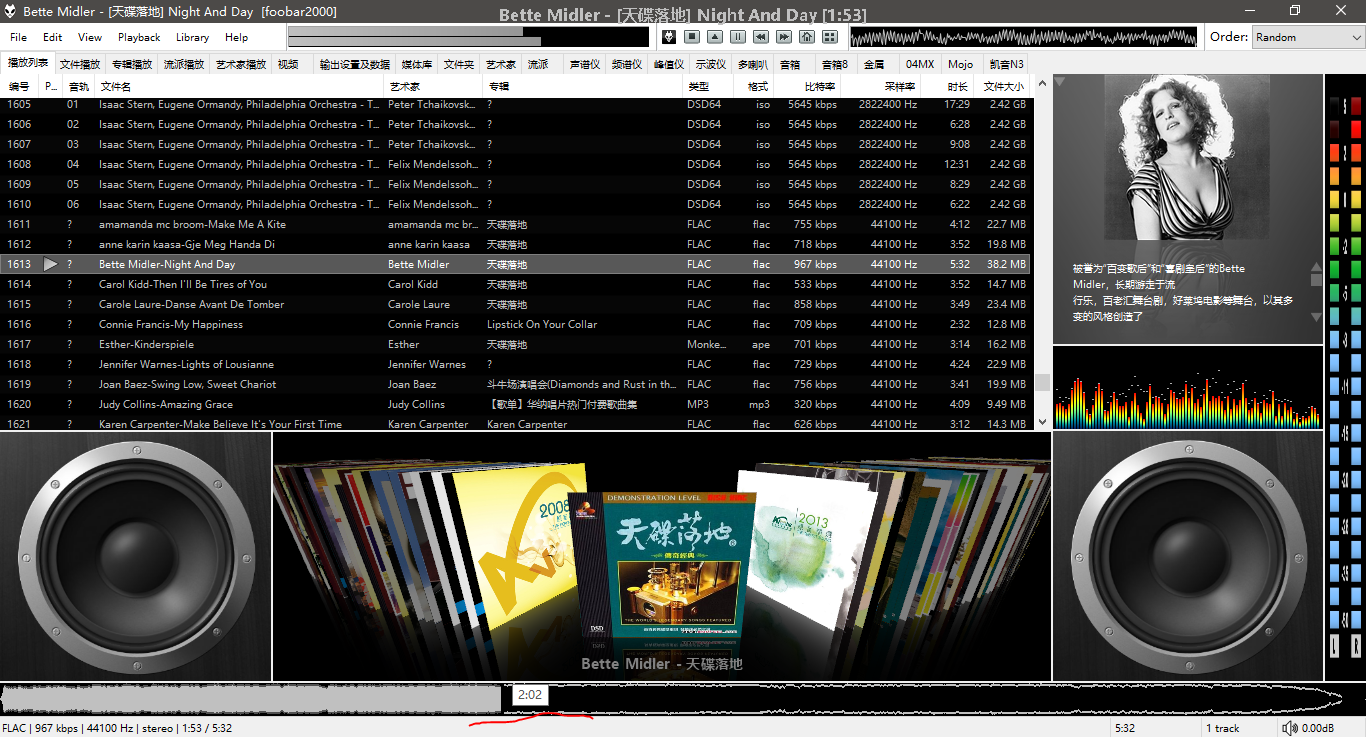The width and height of the screenshot is (1366, 737).
Task: Open the Playback menu
Action: [139, 37]
